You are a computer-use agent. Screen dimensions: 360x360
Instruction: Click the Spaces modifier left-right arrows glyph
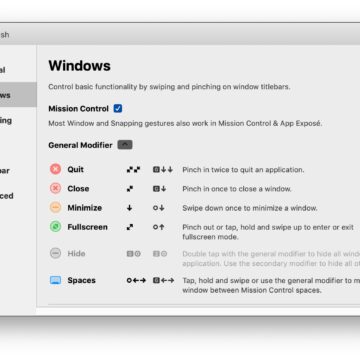[x=163, y=281]
